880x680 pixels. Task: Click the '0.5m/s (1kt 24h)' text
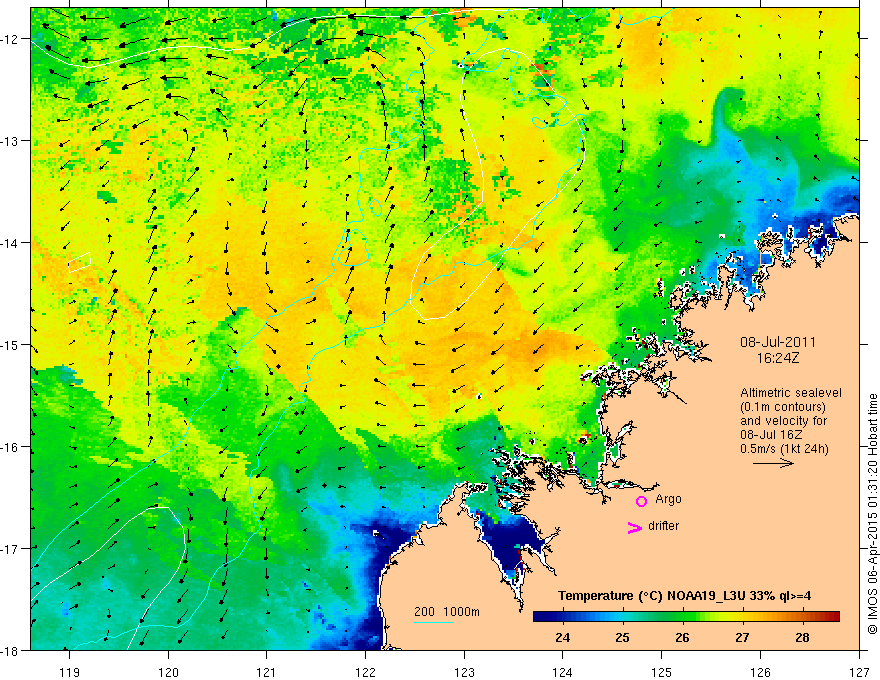point(784,448)
